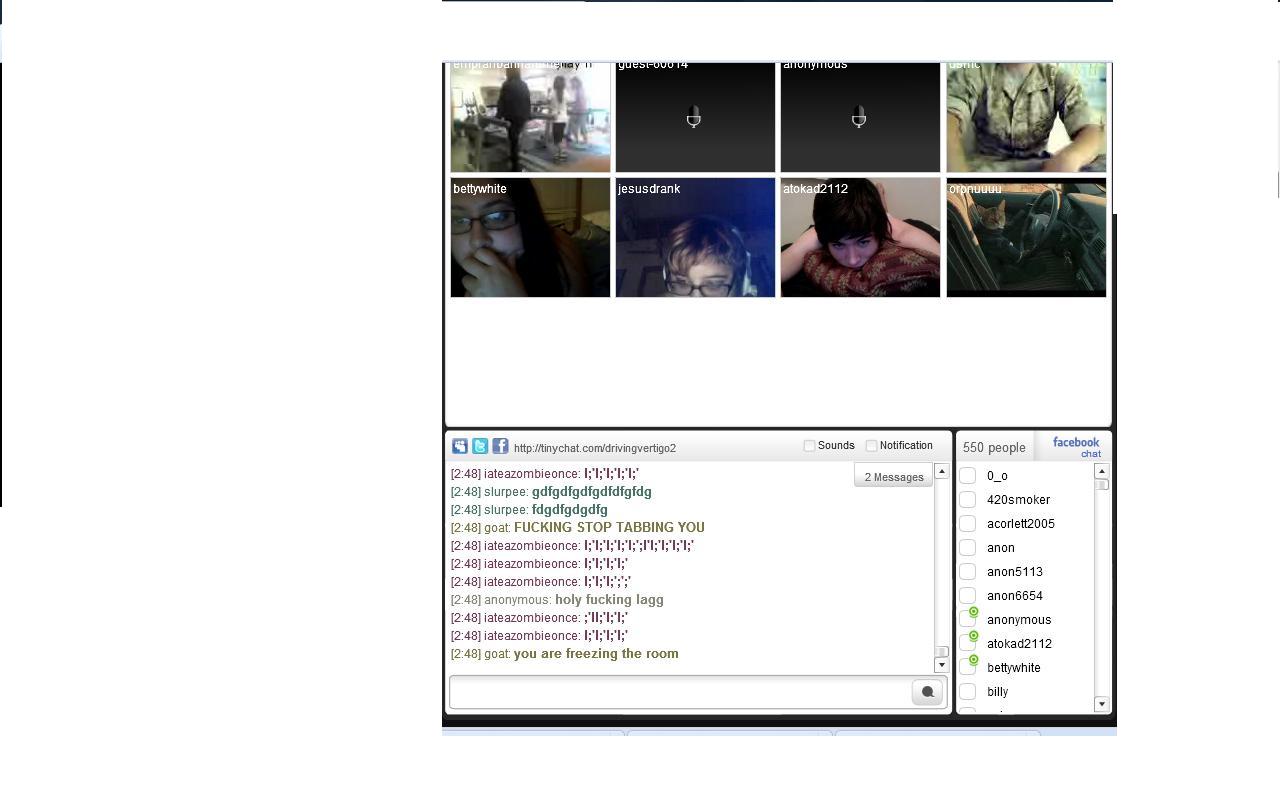Image resolution: width=1280 pixels, height=800 pixels.
Task: Click microphone icon in anonymous video tile
Action: pos(858,120)
